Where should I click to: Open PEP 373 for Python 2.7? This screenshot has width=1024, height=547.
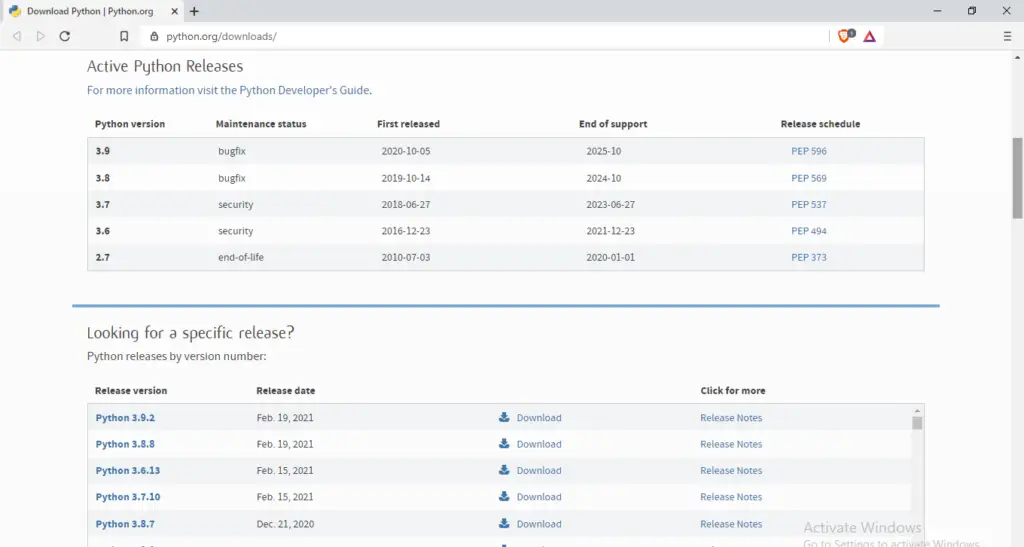tap(808, 257)
